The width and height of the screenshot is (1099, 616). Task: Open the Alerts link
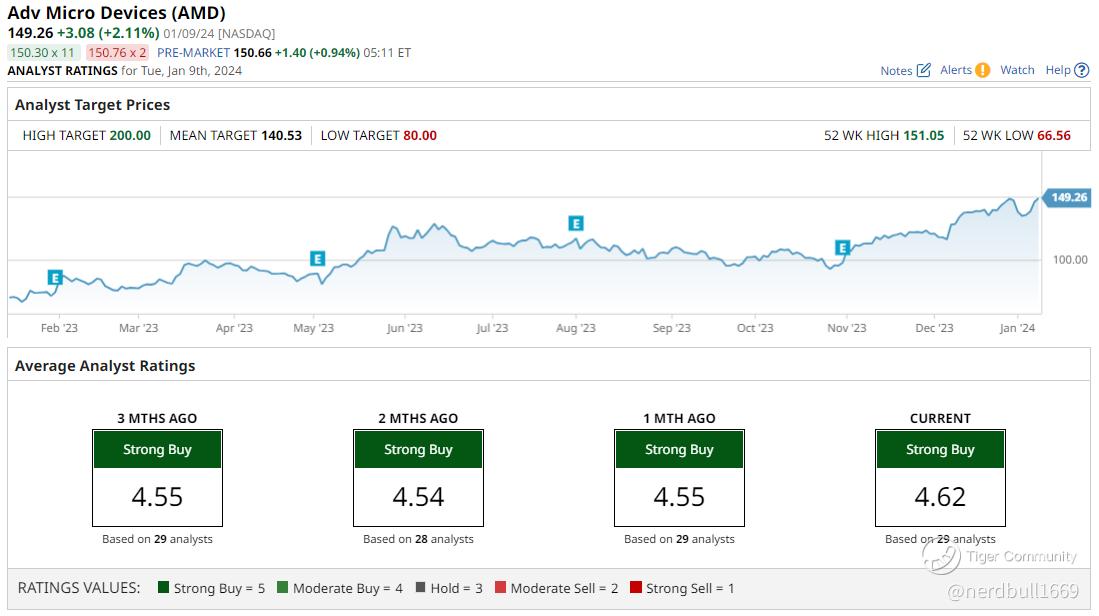tap(956, 70)
